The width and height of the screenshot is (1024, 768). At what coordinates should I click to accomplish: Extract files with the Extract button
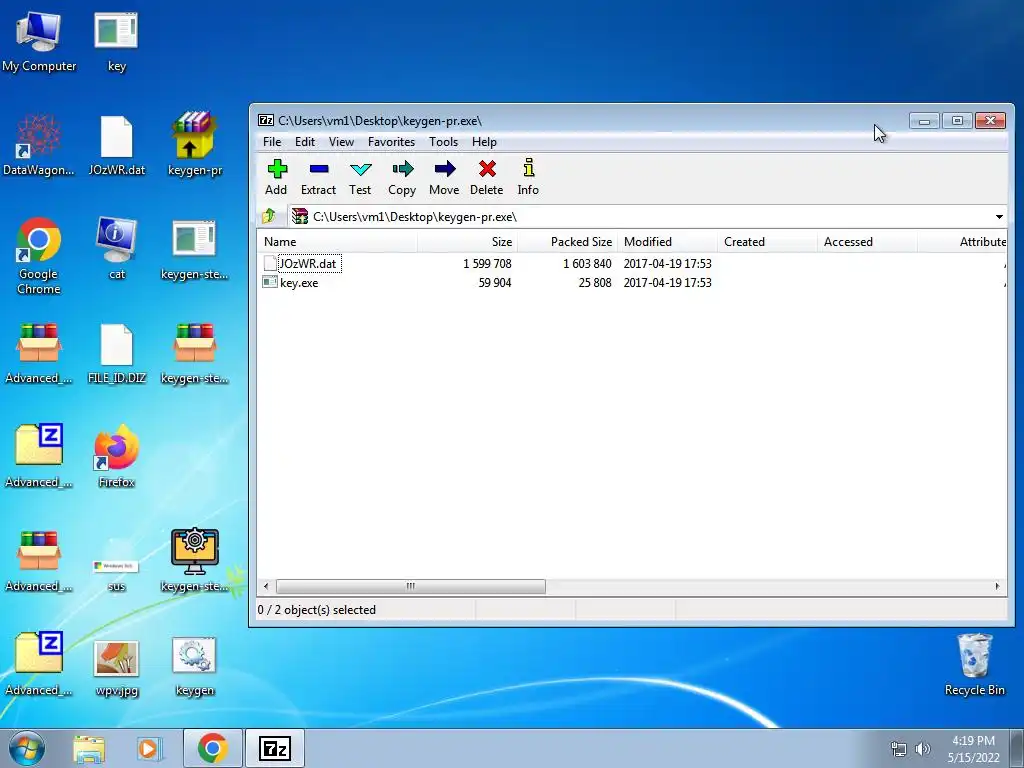click(x=318, y=177)
